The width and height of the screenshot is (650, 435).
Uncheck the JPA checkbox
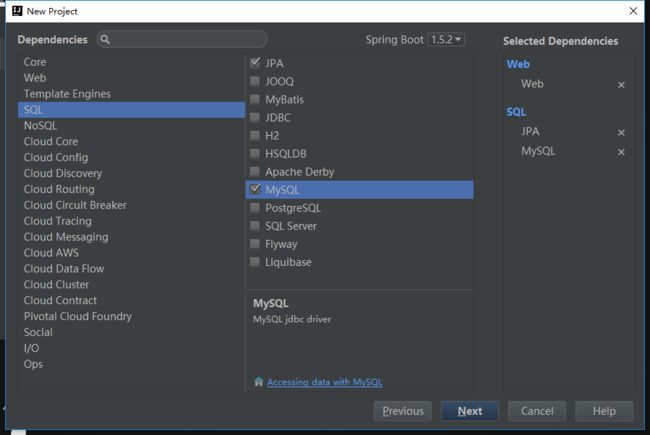255,63
